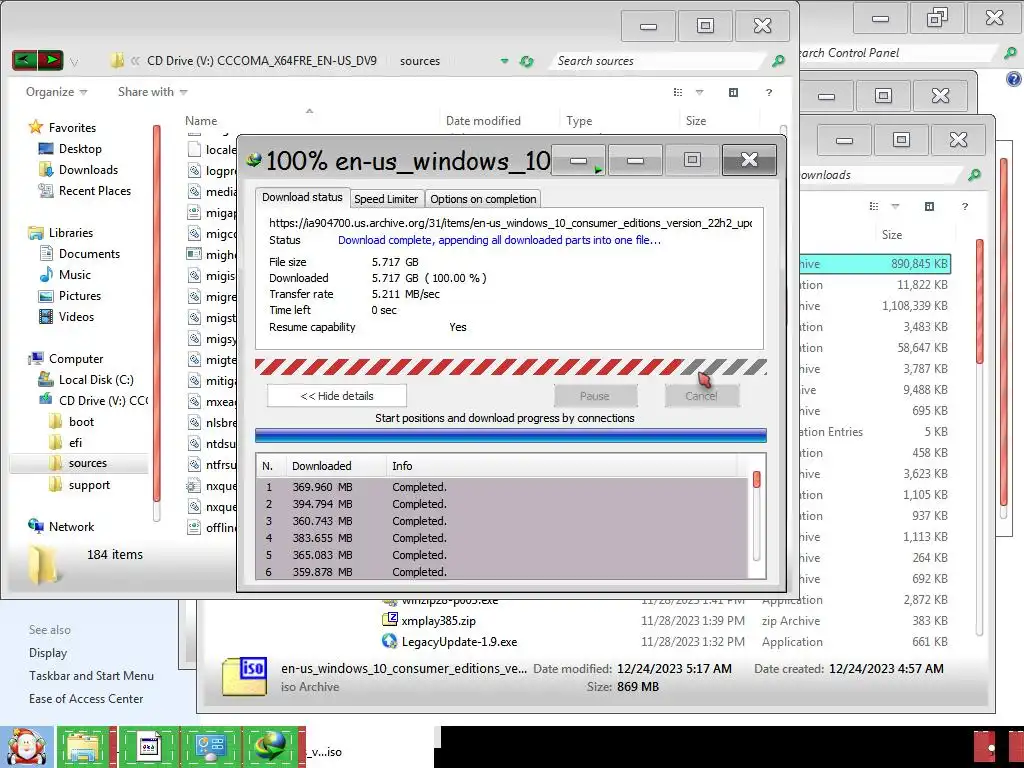
Task: Open Ease of Access Center link
Action: (86, 699)
